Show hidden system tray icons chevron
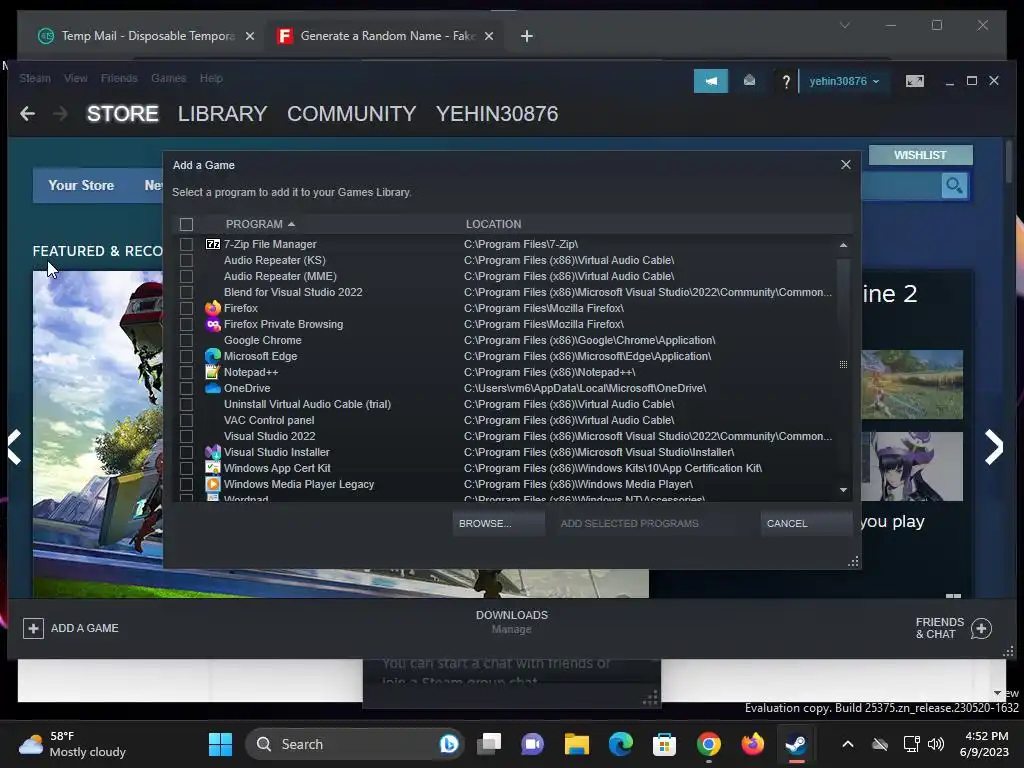Screen dimensions: 1024x768 point(848,744)
